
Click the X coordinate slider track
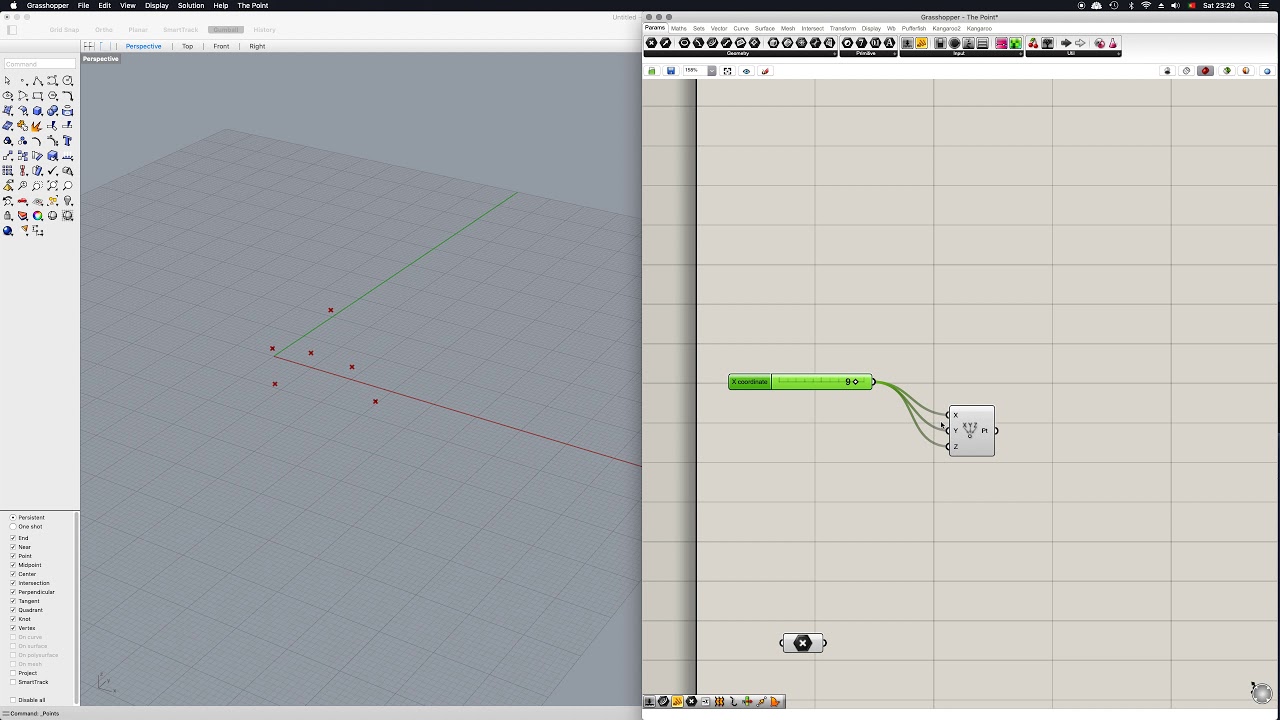[x=821, y=381]
